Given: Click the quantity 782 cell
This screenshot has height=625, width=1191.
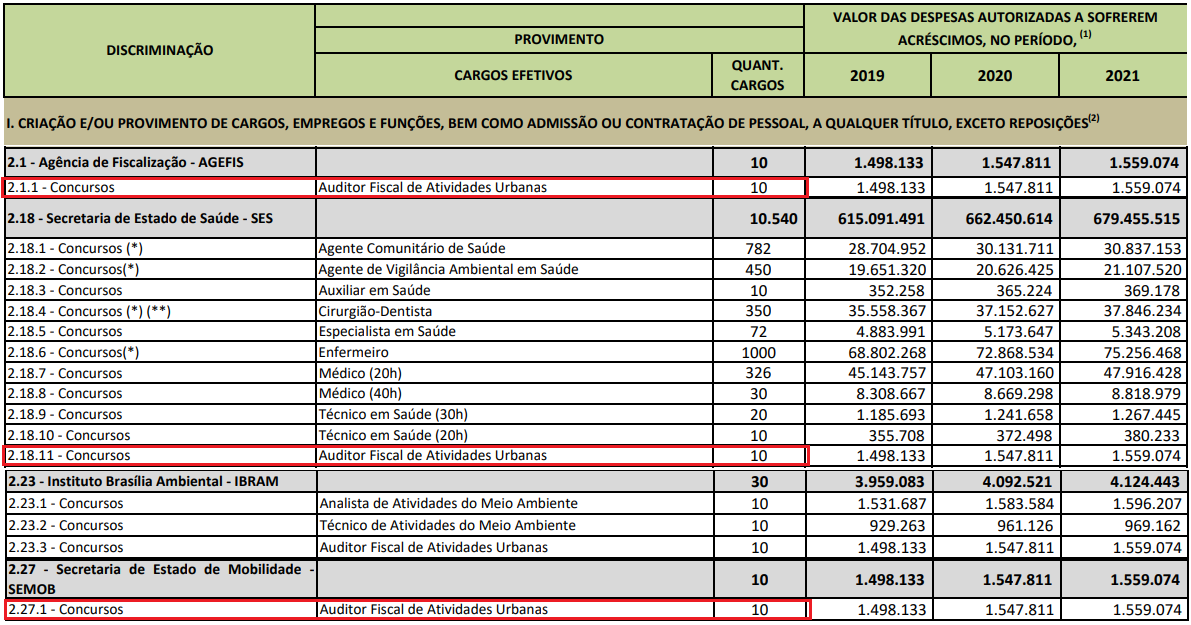Looking at the screenshot, I should (758, 248).
